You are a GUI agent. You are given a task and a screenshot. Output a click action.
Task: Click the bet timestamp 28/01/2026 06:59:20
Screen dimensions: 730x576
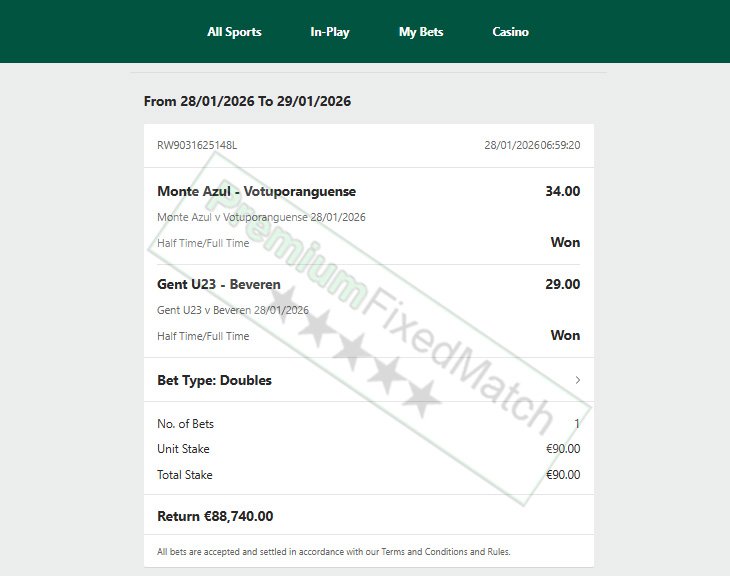pyautogui.click(x=532, y=145)
